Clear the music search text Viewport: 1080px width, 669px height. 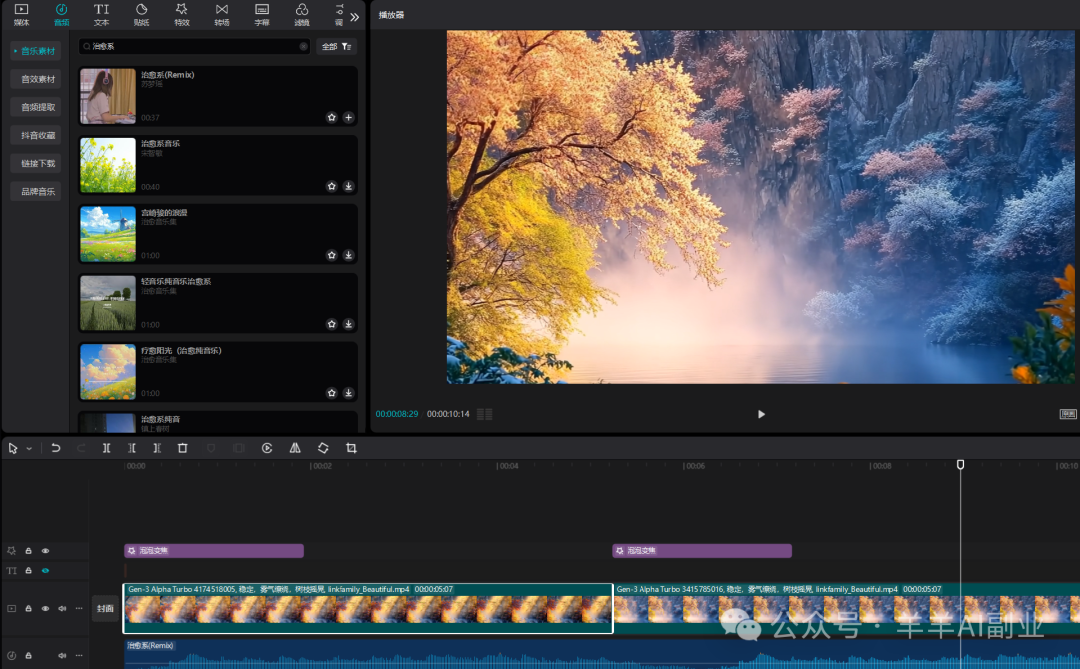tap(303, 46)
